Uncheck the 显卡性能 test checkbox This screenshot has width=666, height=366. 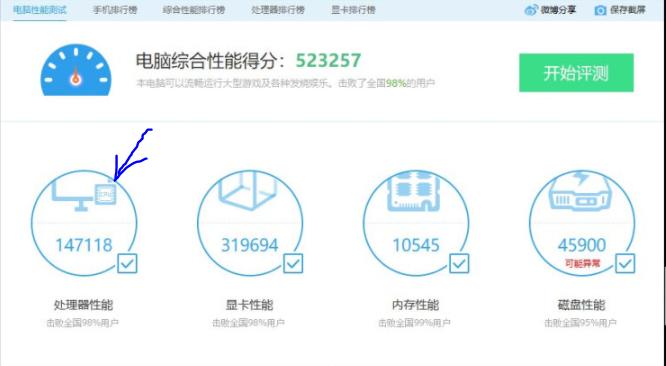[293, 264]
